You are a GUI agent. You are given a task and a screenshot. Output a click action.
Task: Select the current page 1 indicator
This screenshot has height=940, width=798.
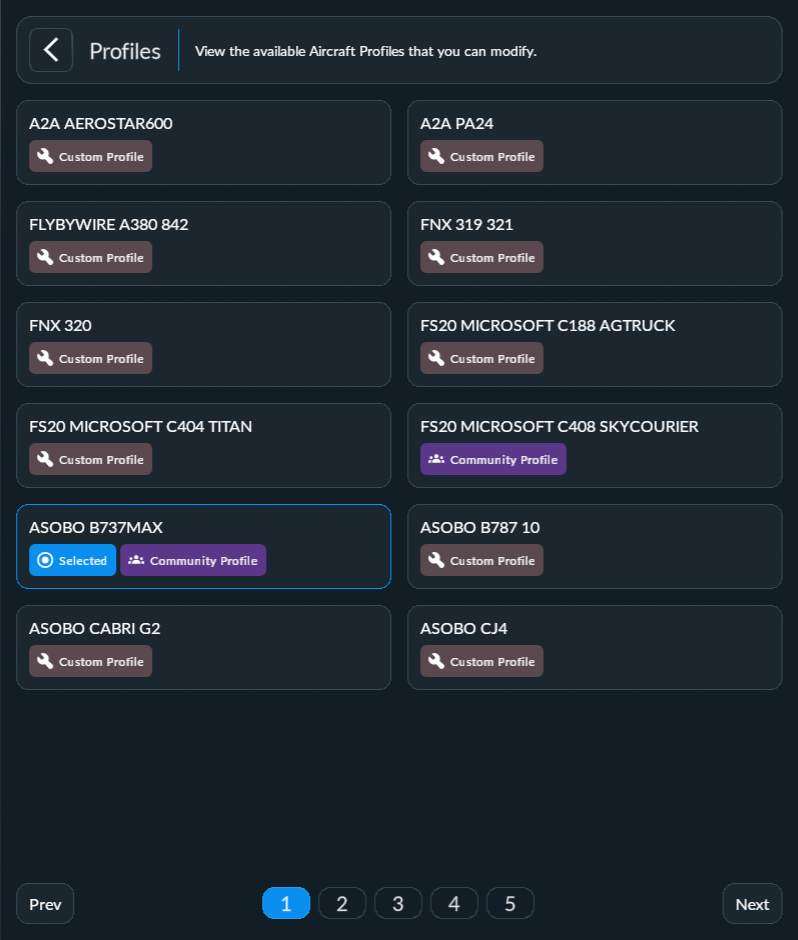(x=286, y=903)
